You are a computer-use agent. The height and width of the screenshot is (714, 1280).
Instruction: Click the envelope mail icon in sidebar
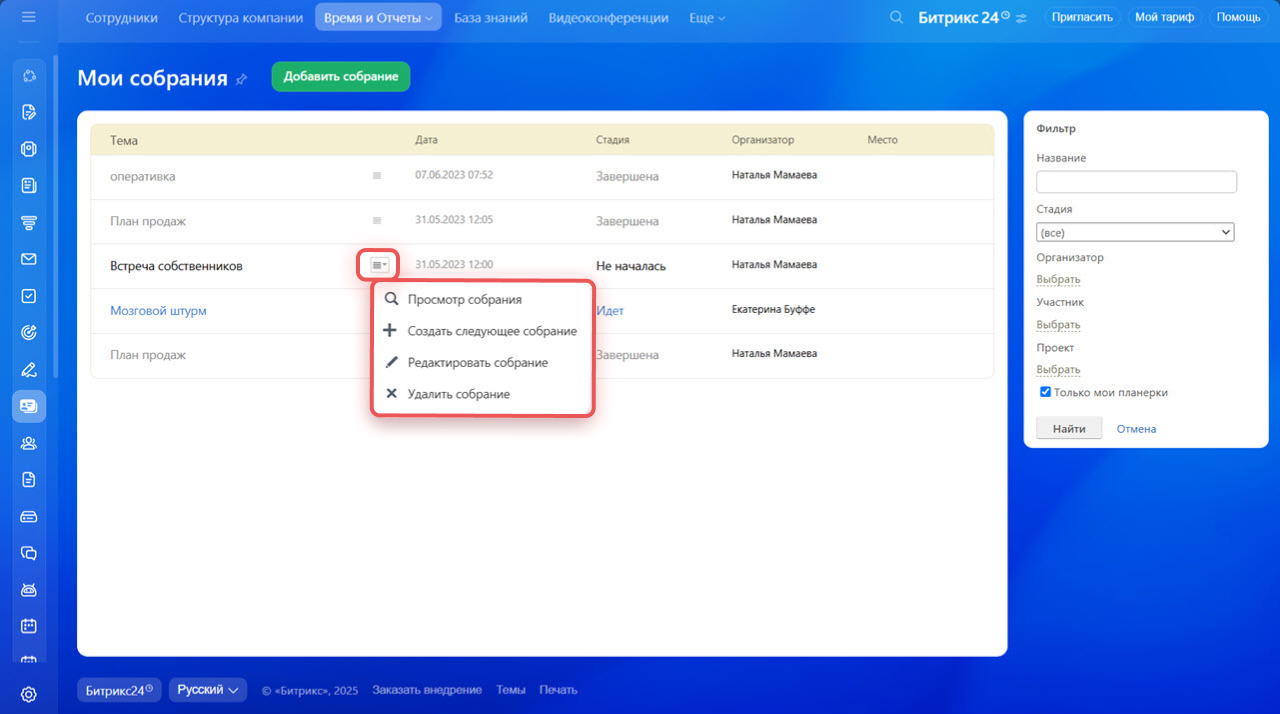coord(29,259)
